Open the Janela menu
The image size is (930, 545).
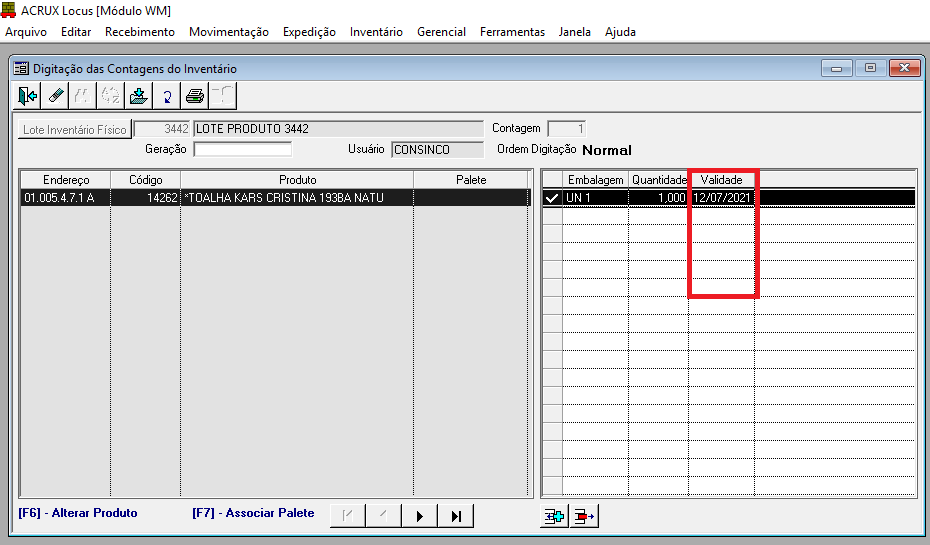click(x=574, y=32)
